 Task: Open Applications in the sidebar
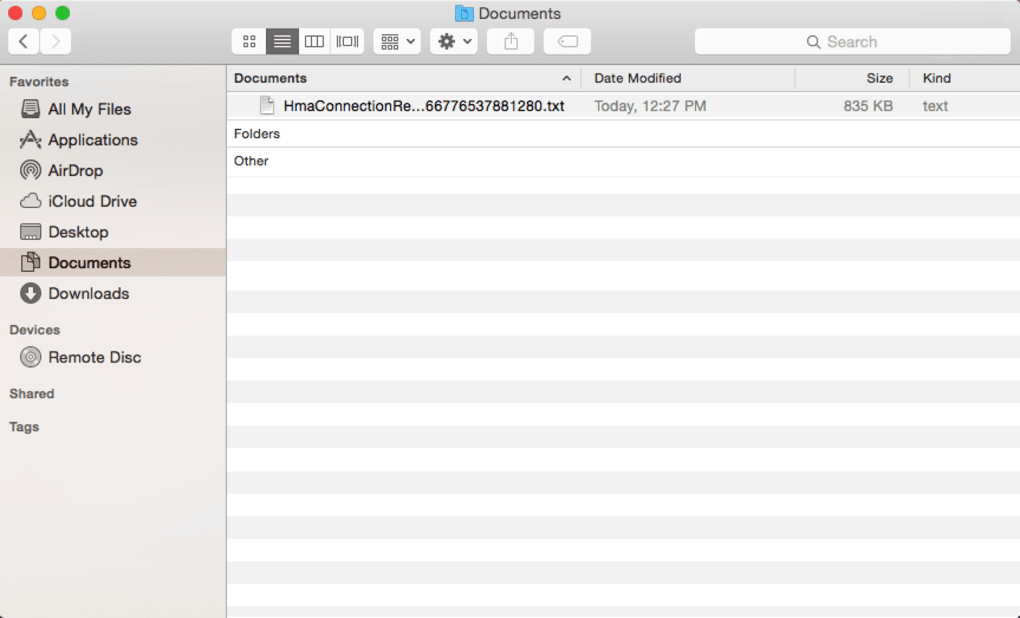click(x=113, y=140)
